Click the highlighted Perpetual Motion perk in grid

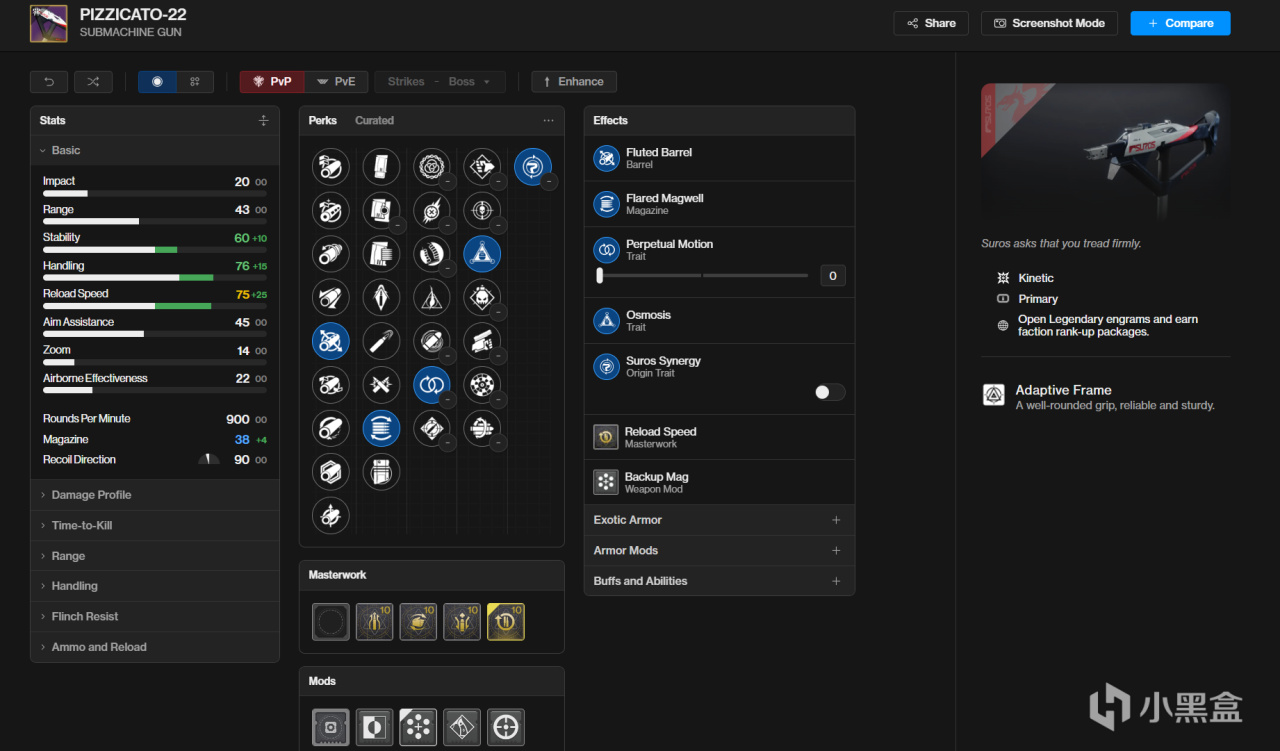point(432,384)
